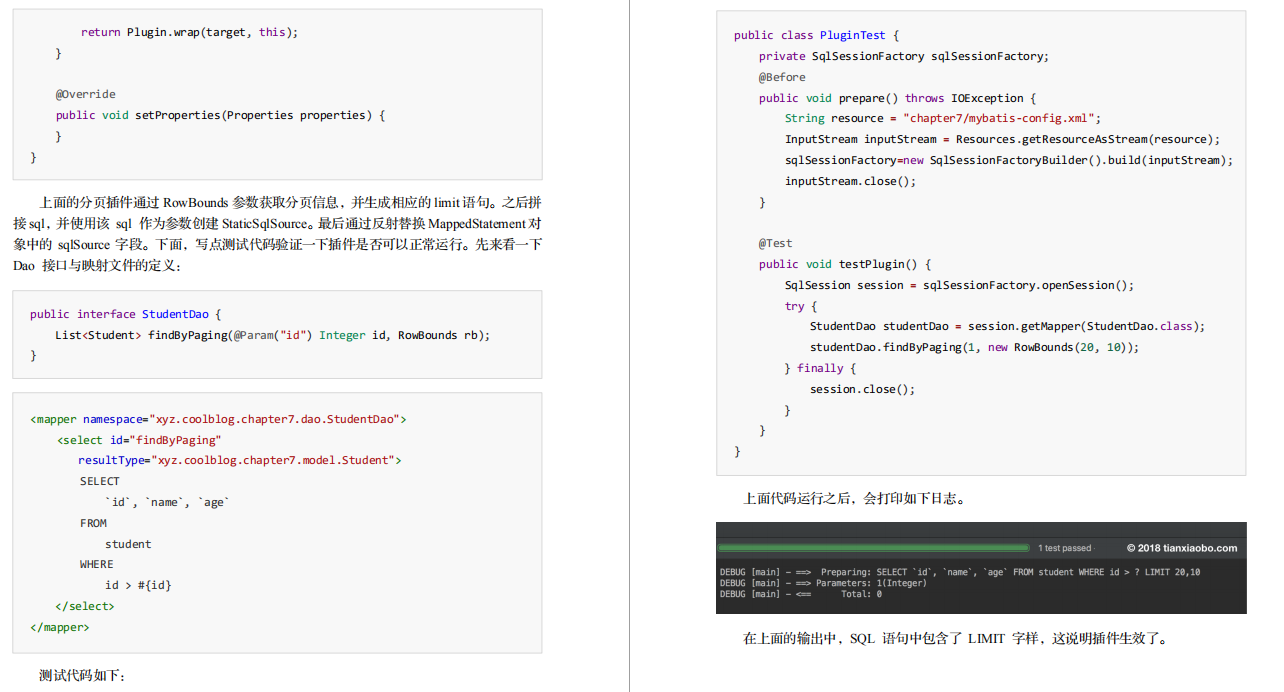Click the "InputStream inputStream = Resources.getResourceAsStream" line

point(1003,139)
